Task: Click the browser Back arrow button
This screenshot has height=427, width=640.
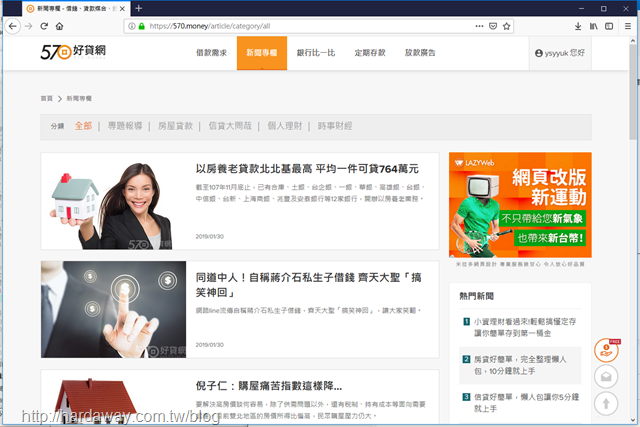Action: pos(13,26)
